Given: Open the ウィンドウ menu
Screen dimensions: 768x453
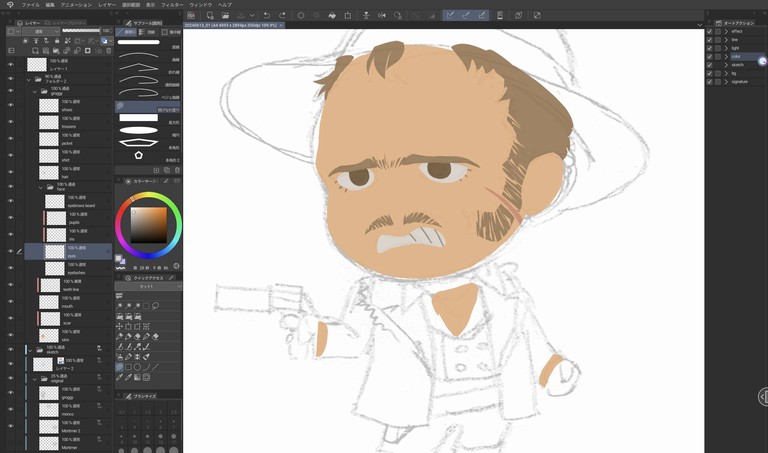Looking at the screenshot, I should [201, 4].
